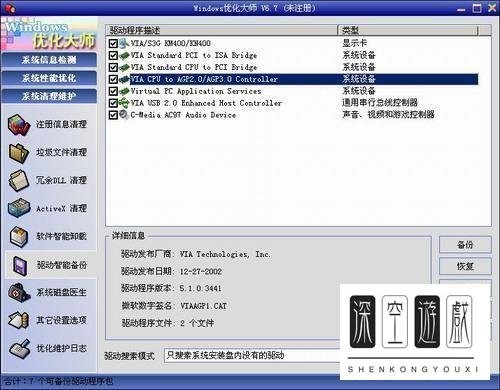Viewport: 500px width, 390px height.
Task: Click the app logo icon in title bar
Action: coord(9,8)
